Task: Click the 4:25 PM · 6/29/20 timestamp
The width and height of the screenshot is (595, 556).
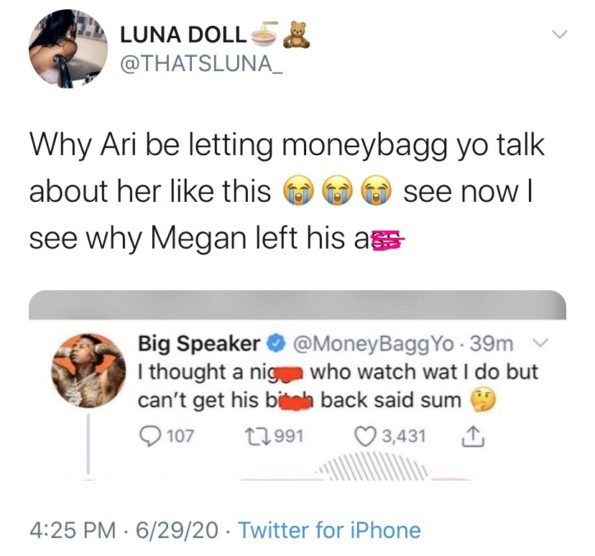Action: point(124,530)
